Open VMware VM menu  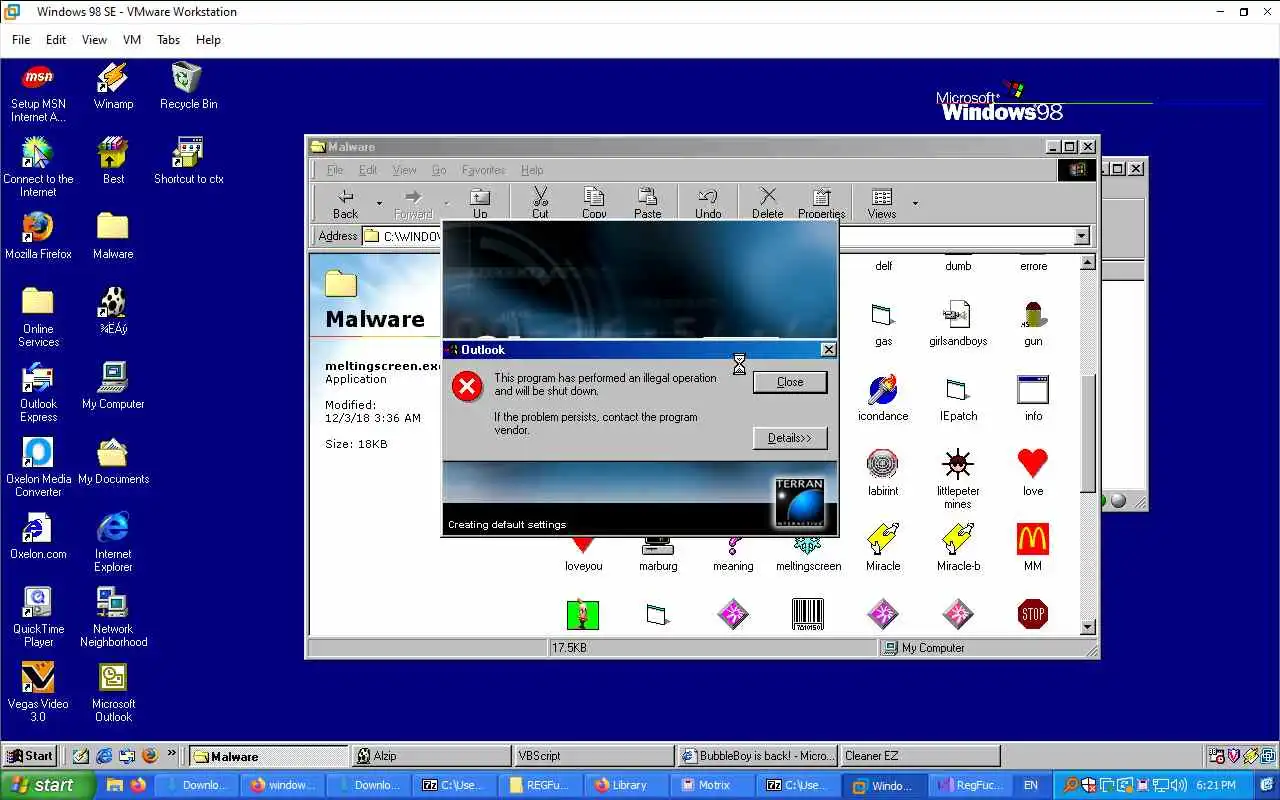pos(131,40)
